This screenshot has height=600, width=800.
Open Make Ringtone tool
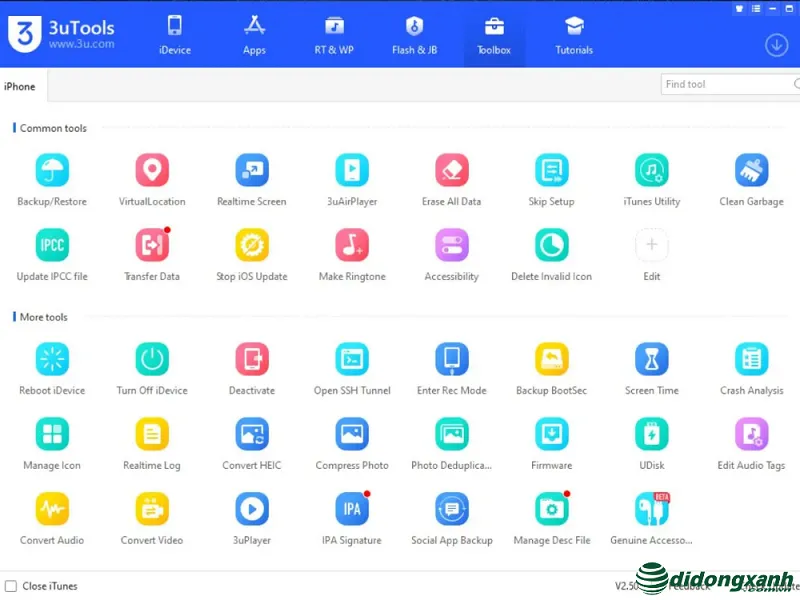coord(352,245)
